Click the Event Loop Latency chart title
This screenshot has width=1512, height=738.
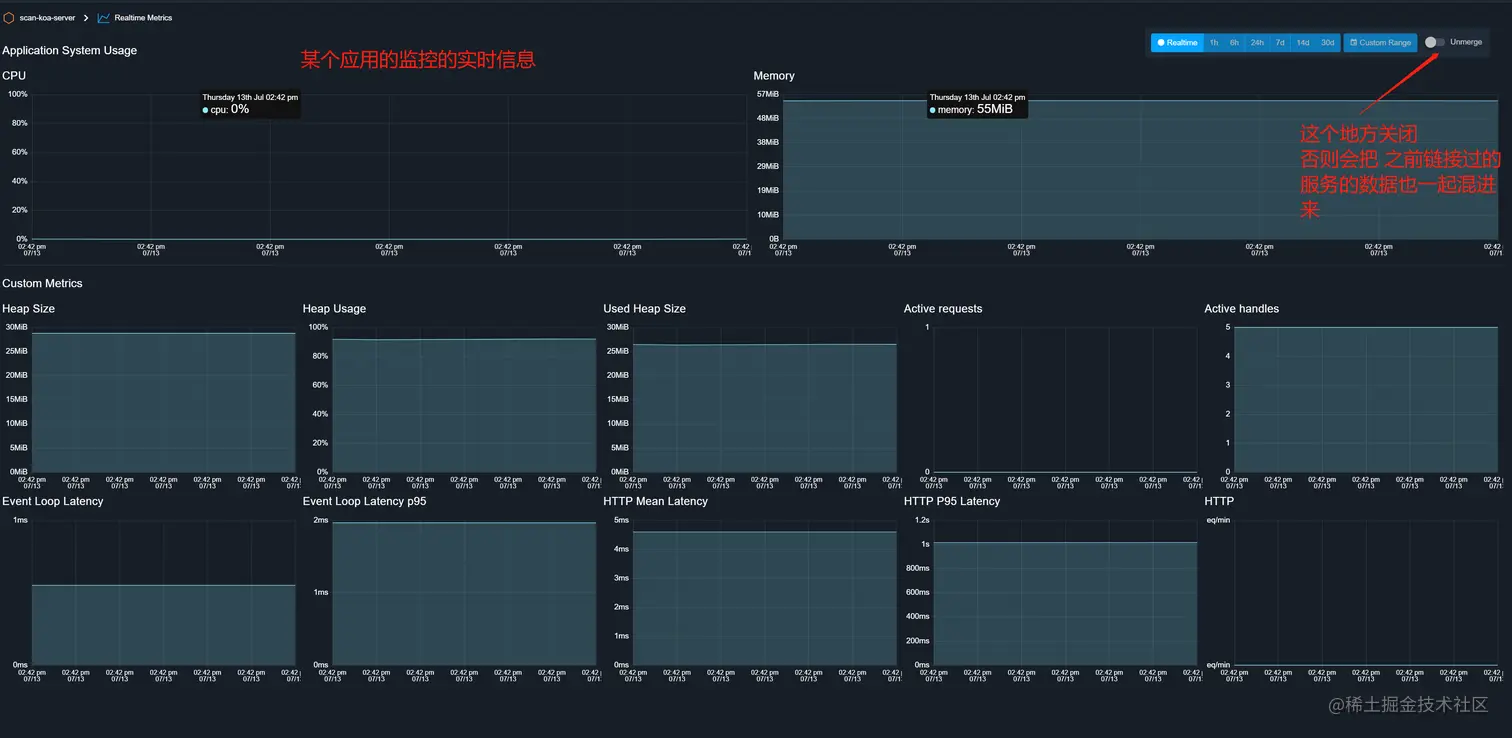click(53, 502)
